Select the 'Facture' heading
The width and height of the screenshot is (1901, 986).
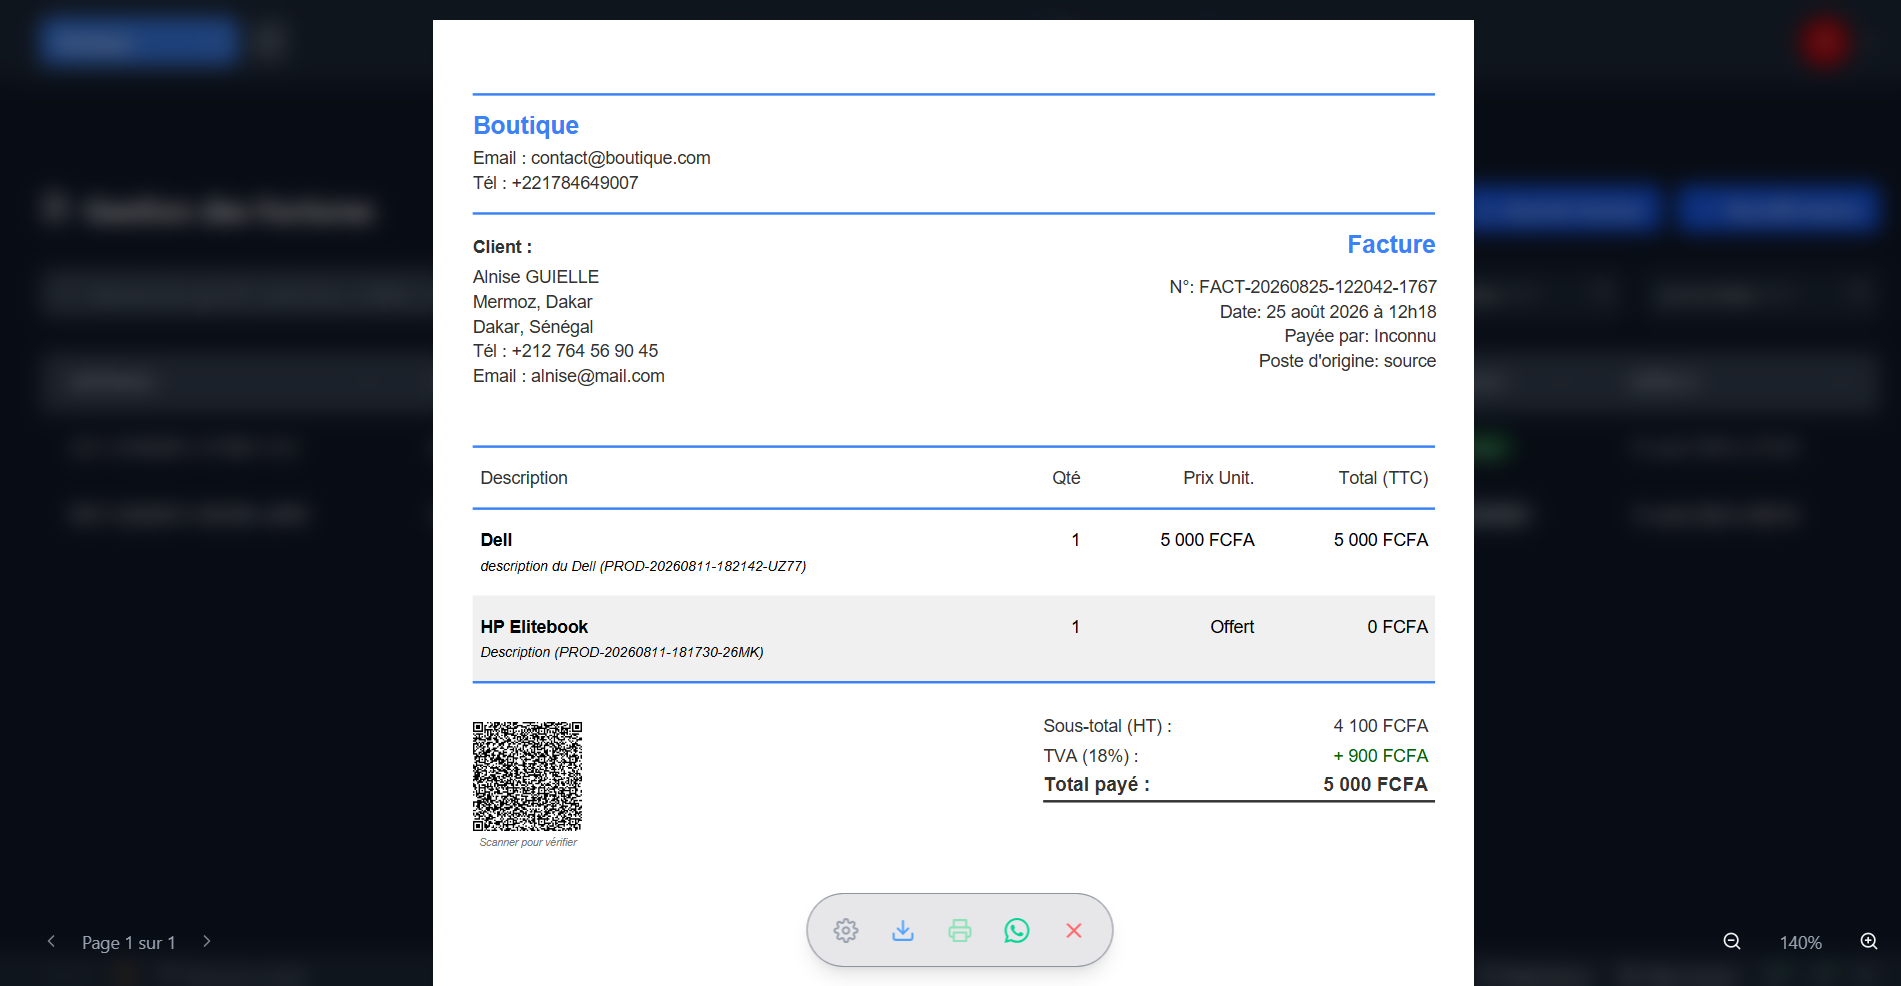tap(1391, 244)
